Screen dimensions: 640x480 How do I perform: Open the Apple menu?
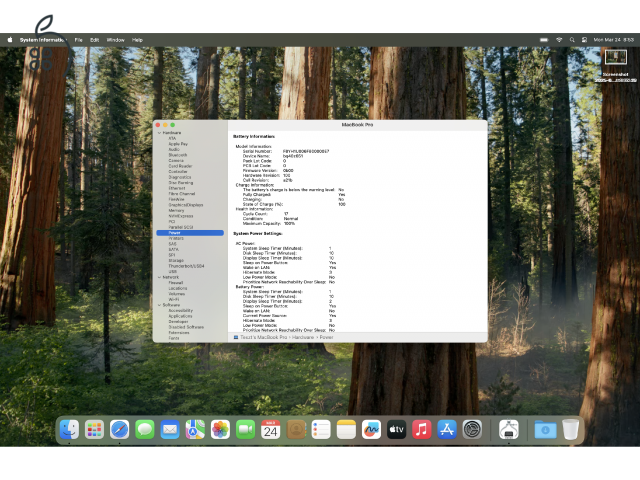10,40
